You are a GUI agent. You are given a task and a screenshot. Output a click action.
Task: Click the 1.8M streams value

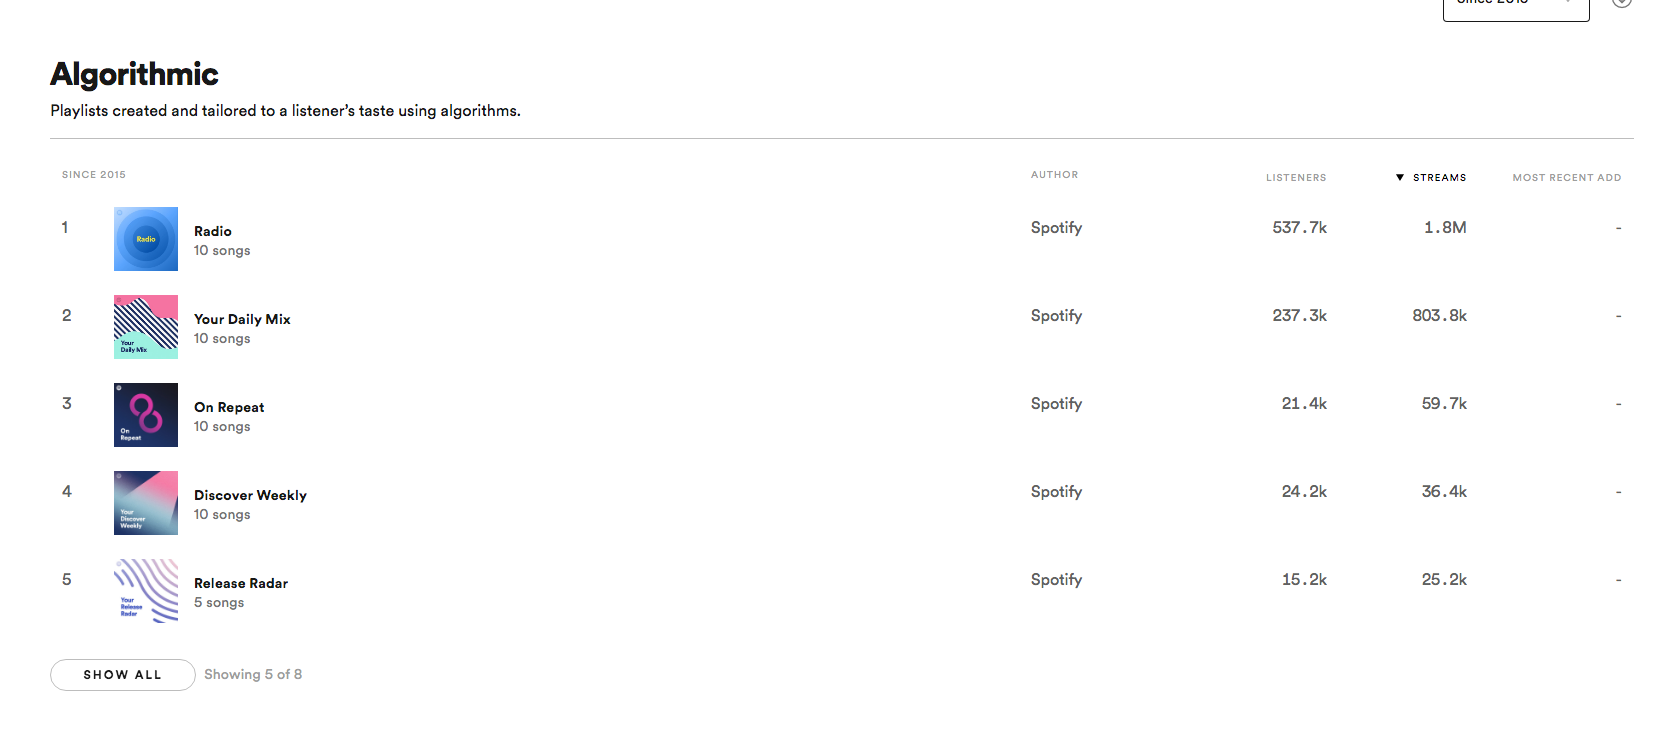tap(1445, 228)
